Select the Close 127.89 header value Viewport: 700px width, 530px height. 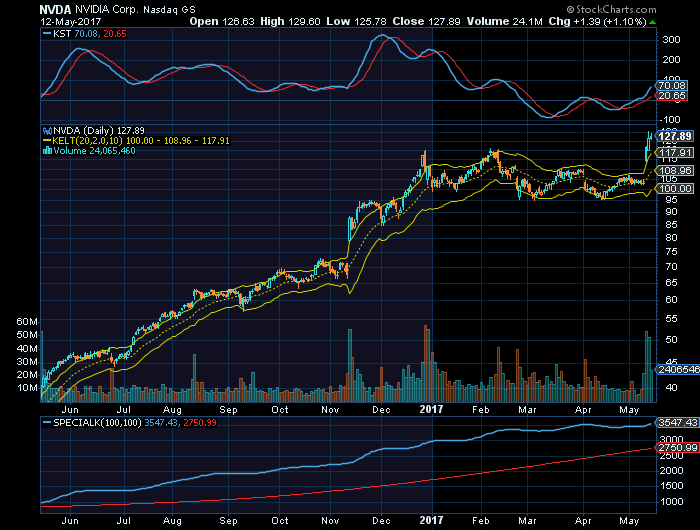(x=426, y=21)
